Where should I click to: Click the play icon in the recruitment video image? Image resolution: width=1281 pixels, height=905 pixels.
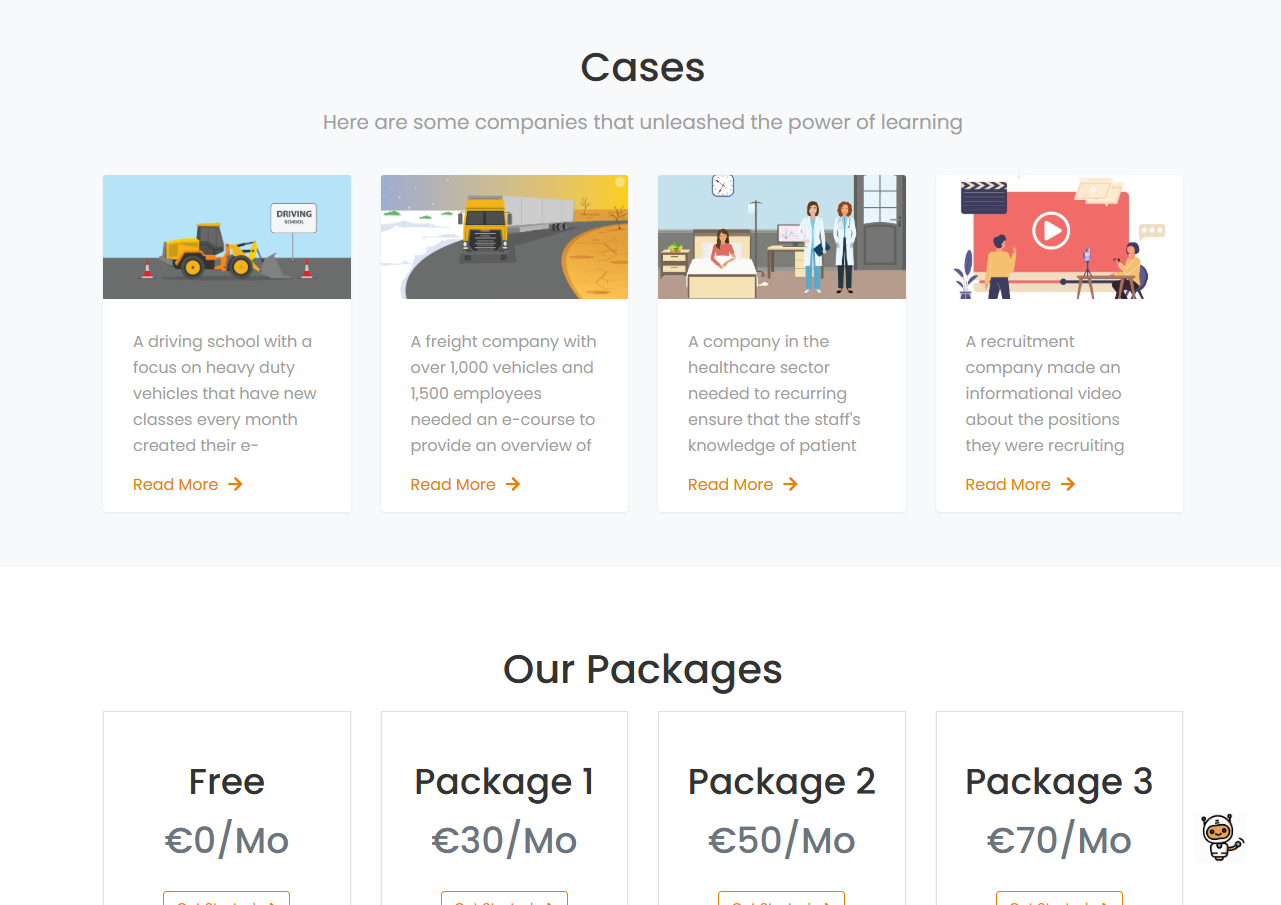pyautogui.click(x=1051, y=232)
